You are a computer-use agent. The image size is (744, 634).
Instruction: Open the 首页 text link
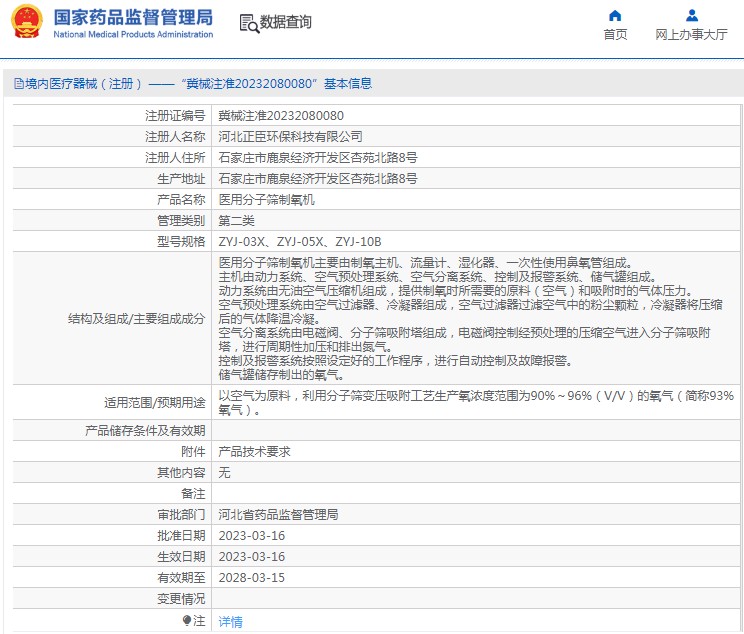click(615, 34)
